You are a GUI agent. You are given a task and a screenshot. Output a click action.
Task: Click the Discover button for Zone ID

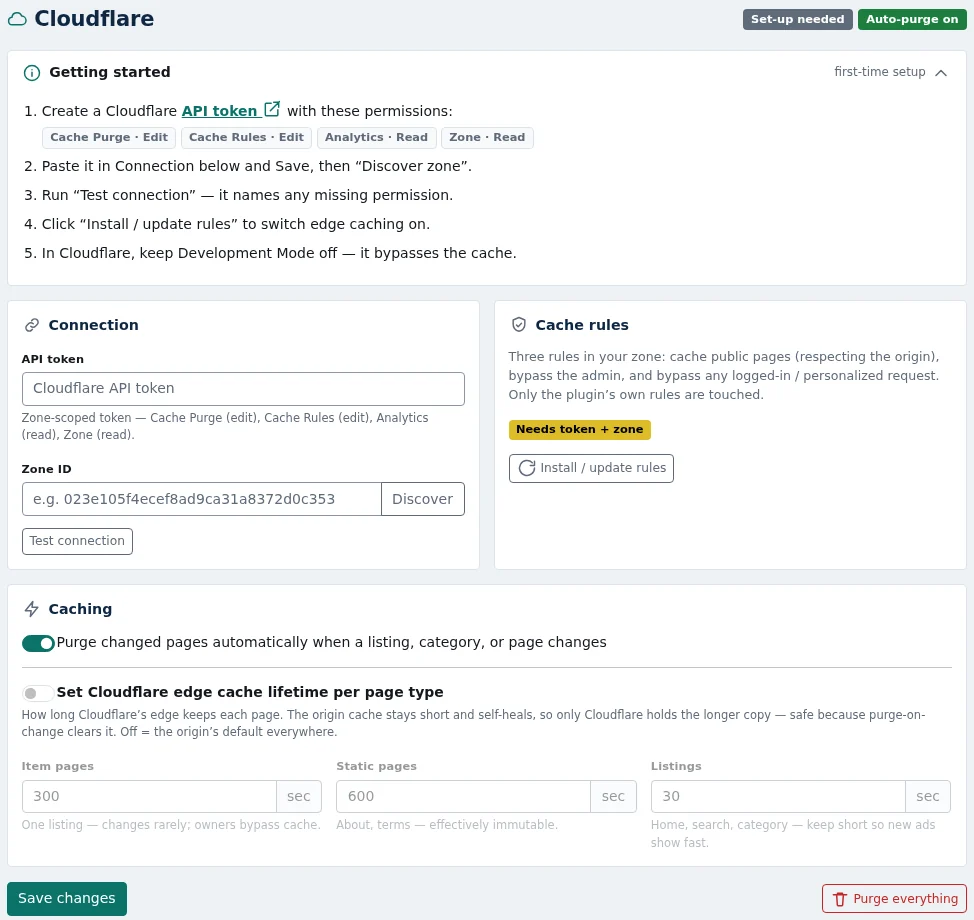(422, 499)
